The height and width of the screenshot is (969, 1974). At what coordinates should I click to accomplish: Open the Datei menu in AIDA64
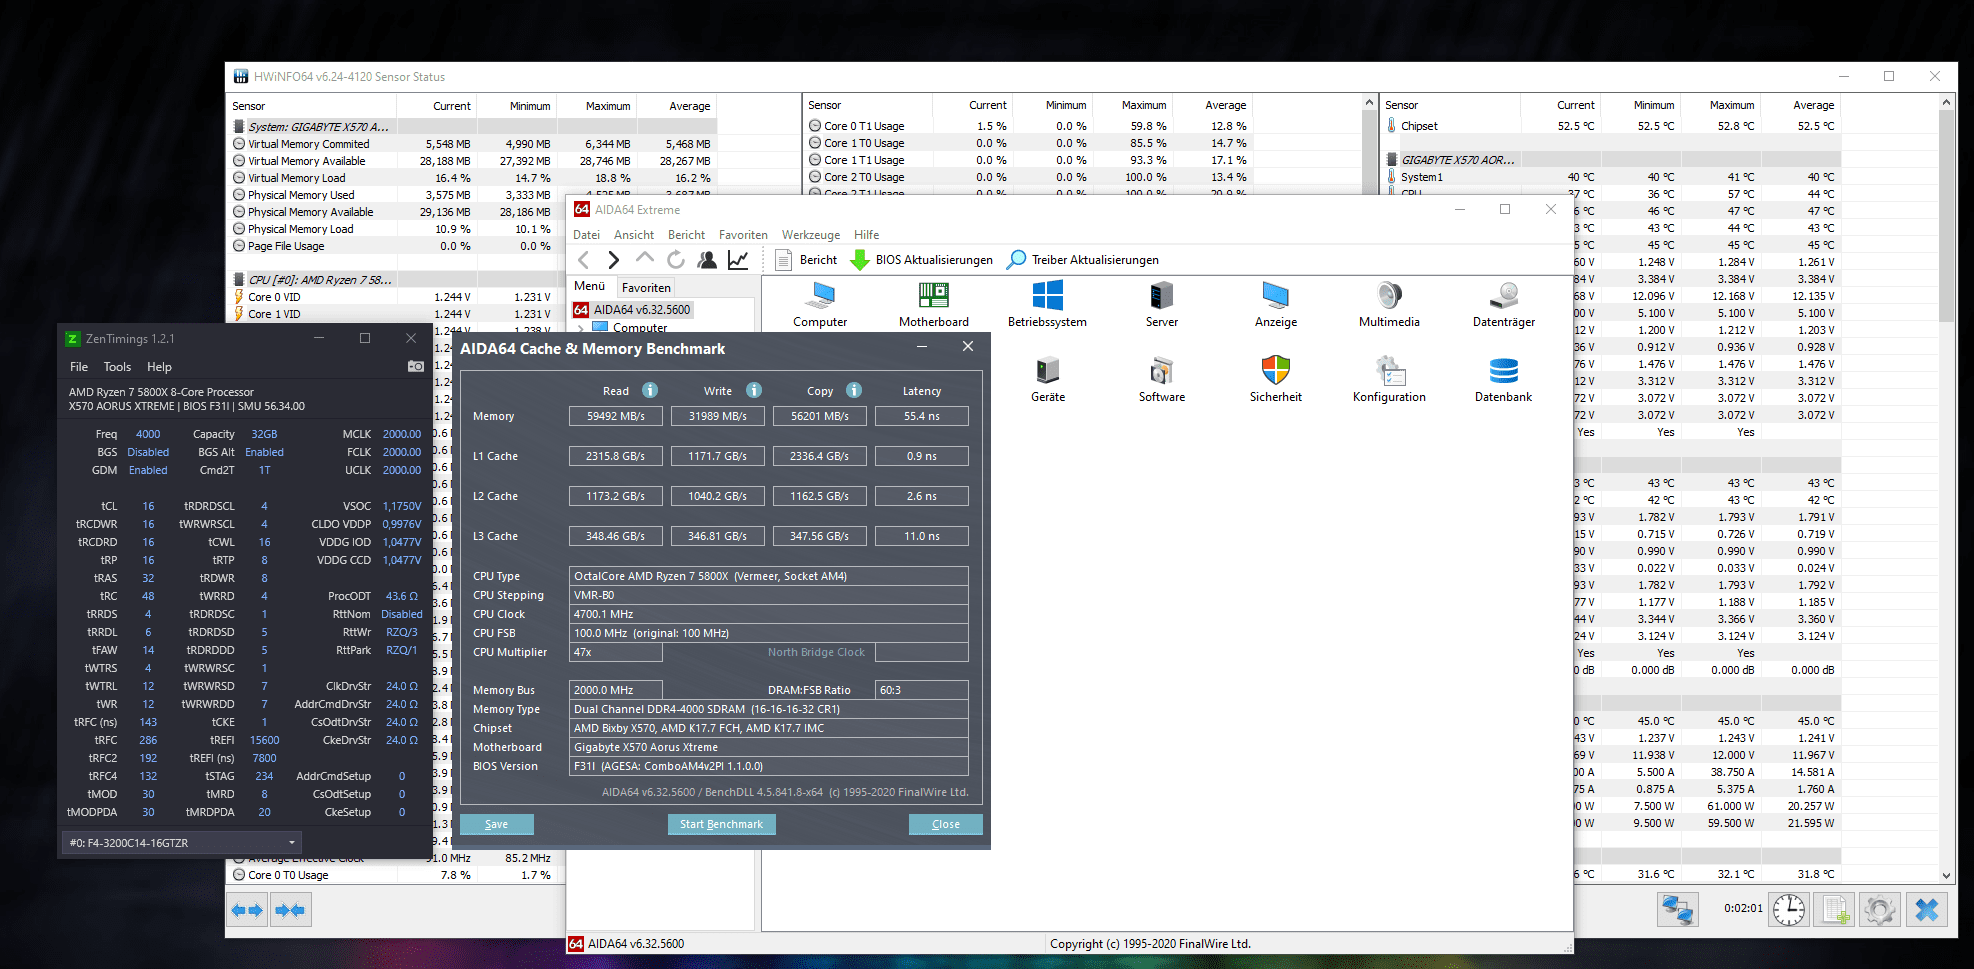click(x=586, y=235)
